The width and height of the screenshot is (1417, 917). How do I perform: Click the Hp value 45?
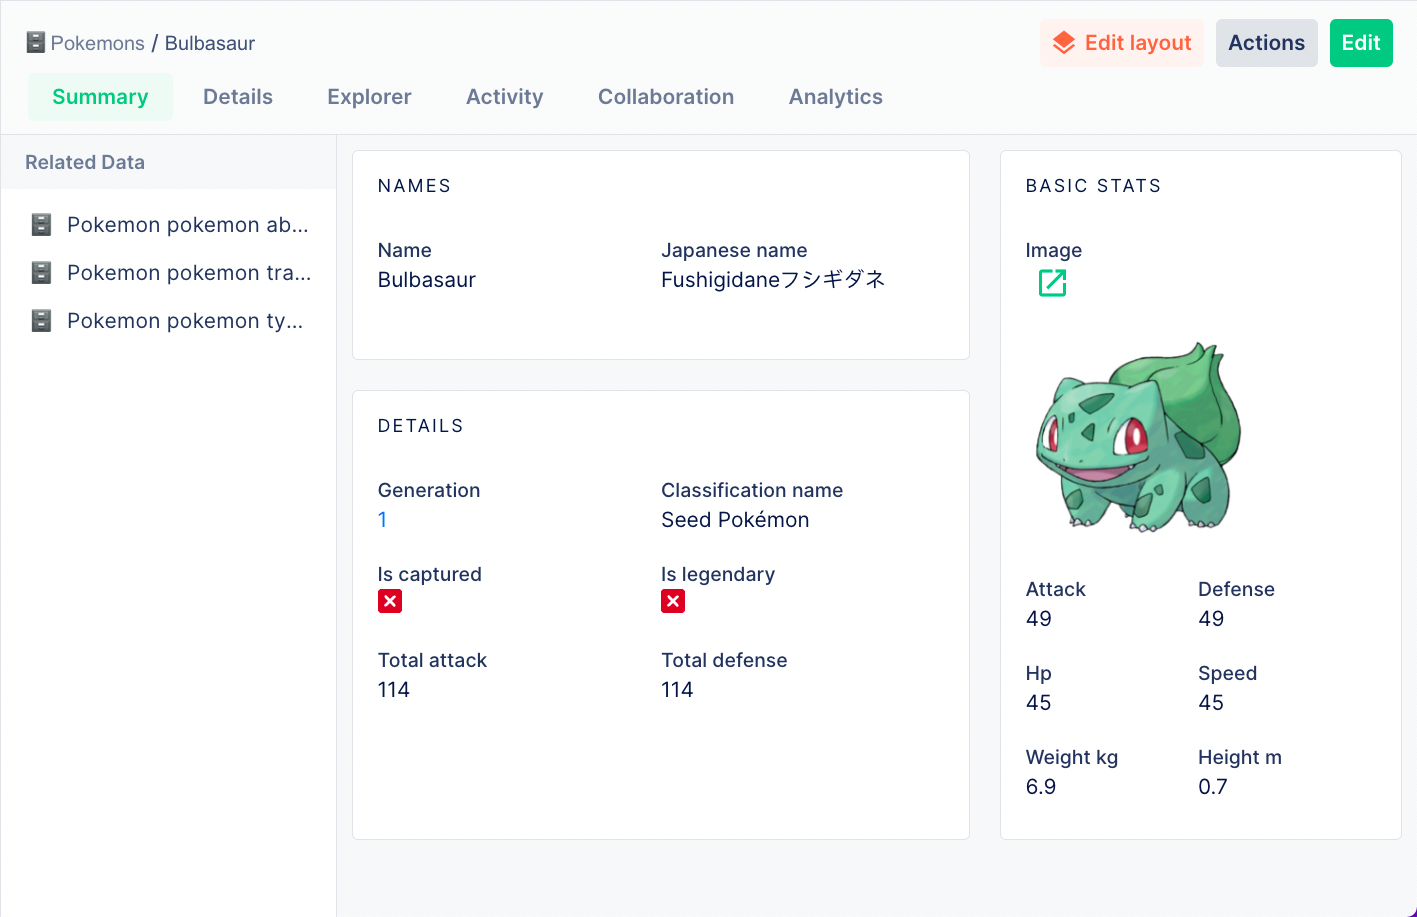(1039, 703)
